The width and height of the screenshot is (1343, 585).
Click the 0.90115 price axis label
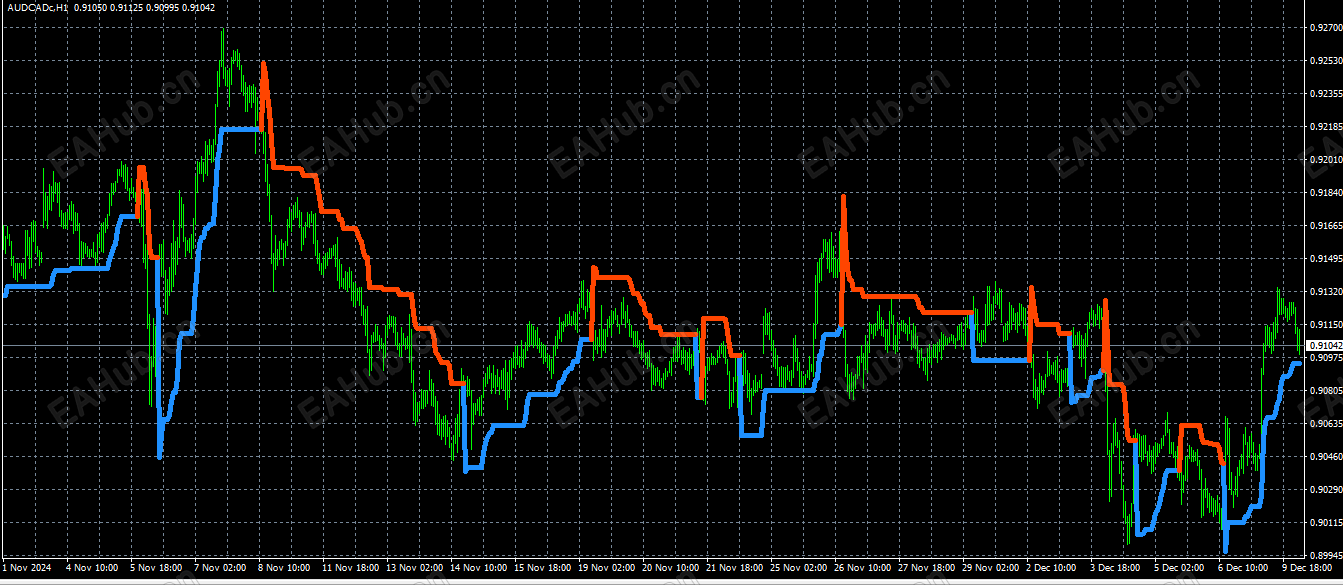pyautogui.click(x=1325, y=522)
